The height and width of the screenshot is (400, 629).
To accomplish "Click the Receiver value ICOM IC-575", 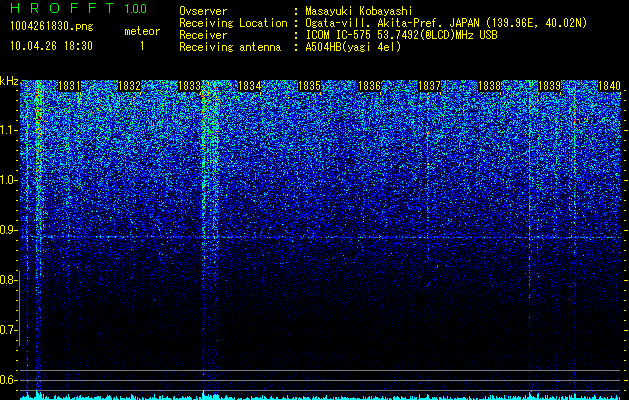I will tap(401, 35).
